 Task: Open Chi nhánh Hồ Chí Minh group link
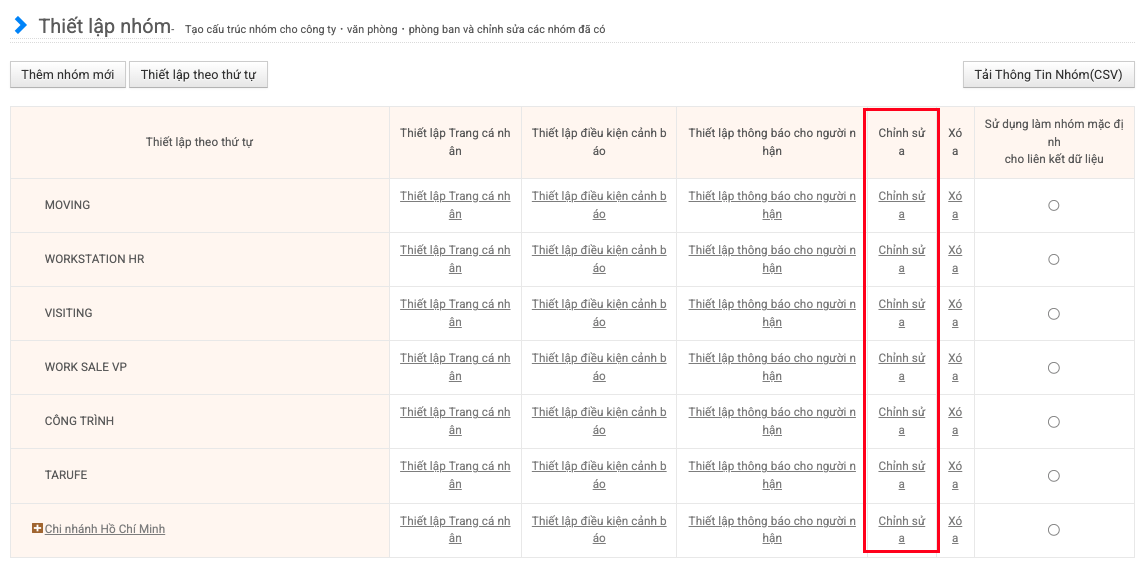pyautogui.click(x=105, y=529)
